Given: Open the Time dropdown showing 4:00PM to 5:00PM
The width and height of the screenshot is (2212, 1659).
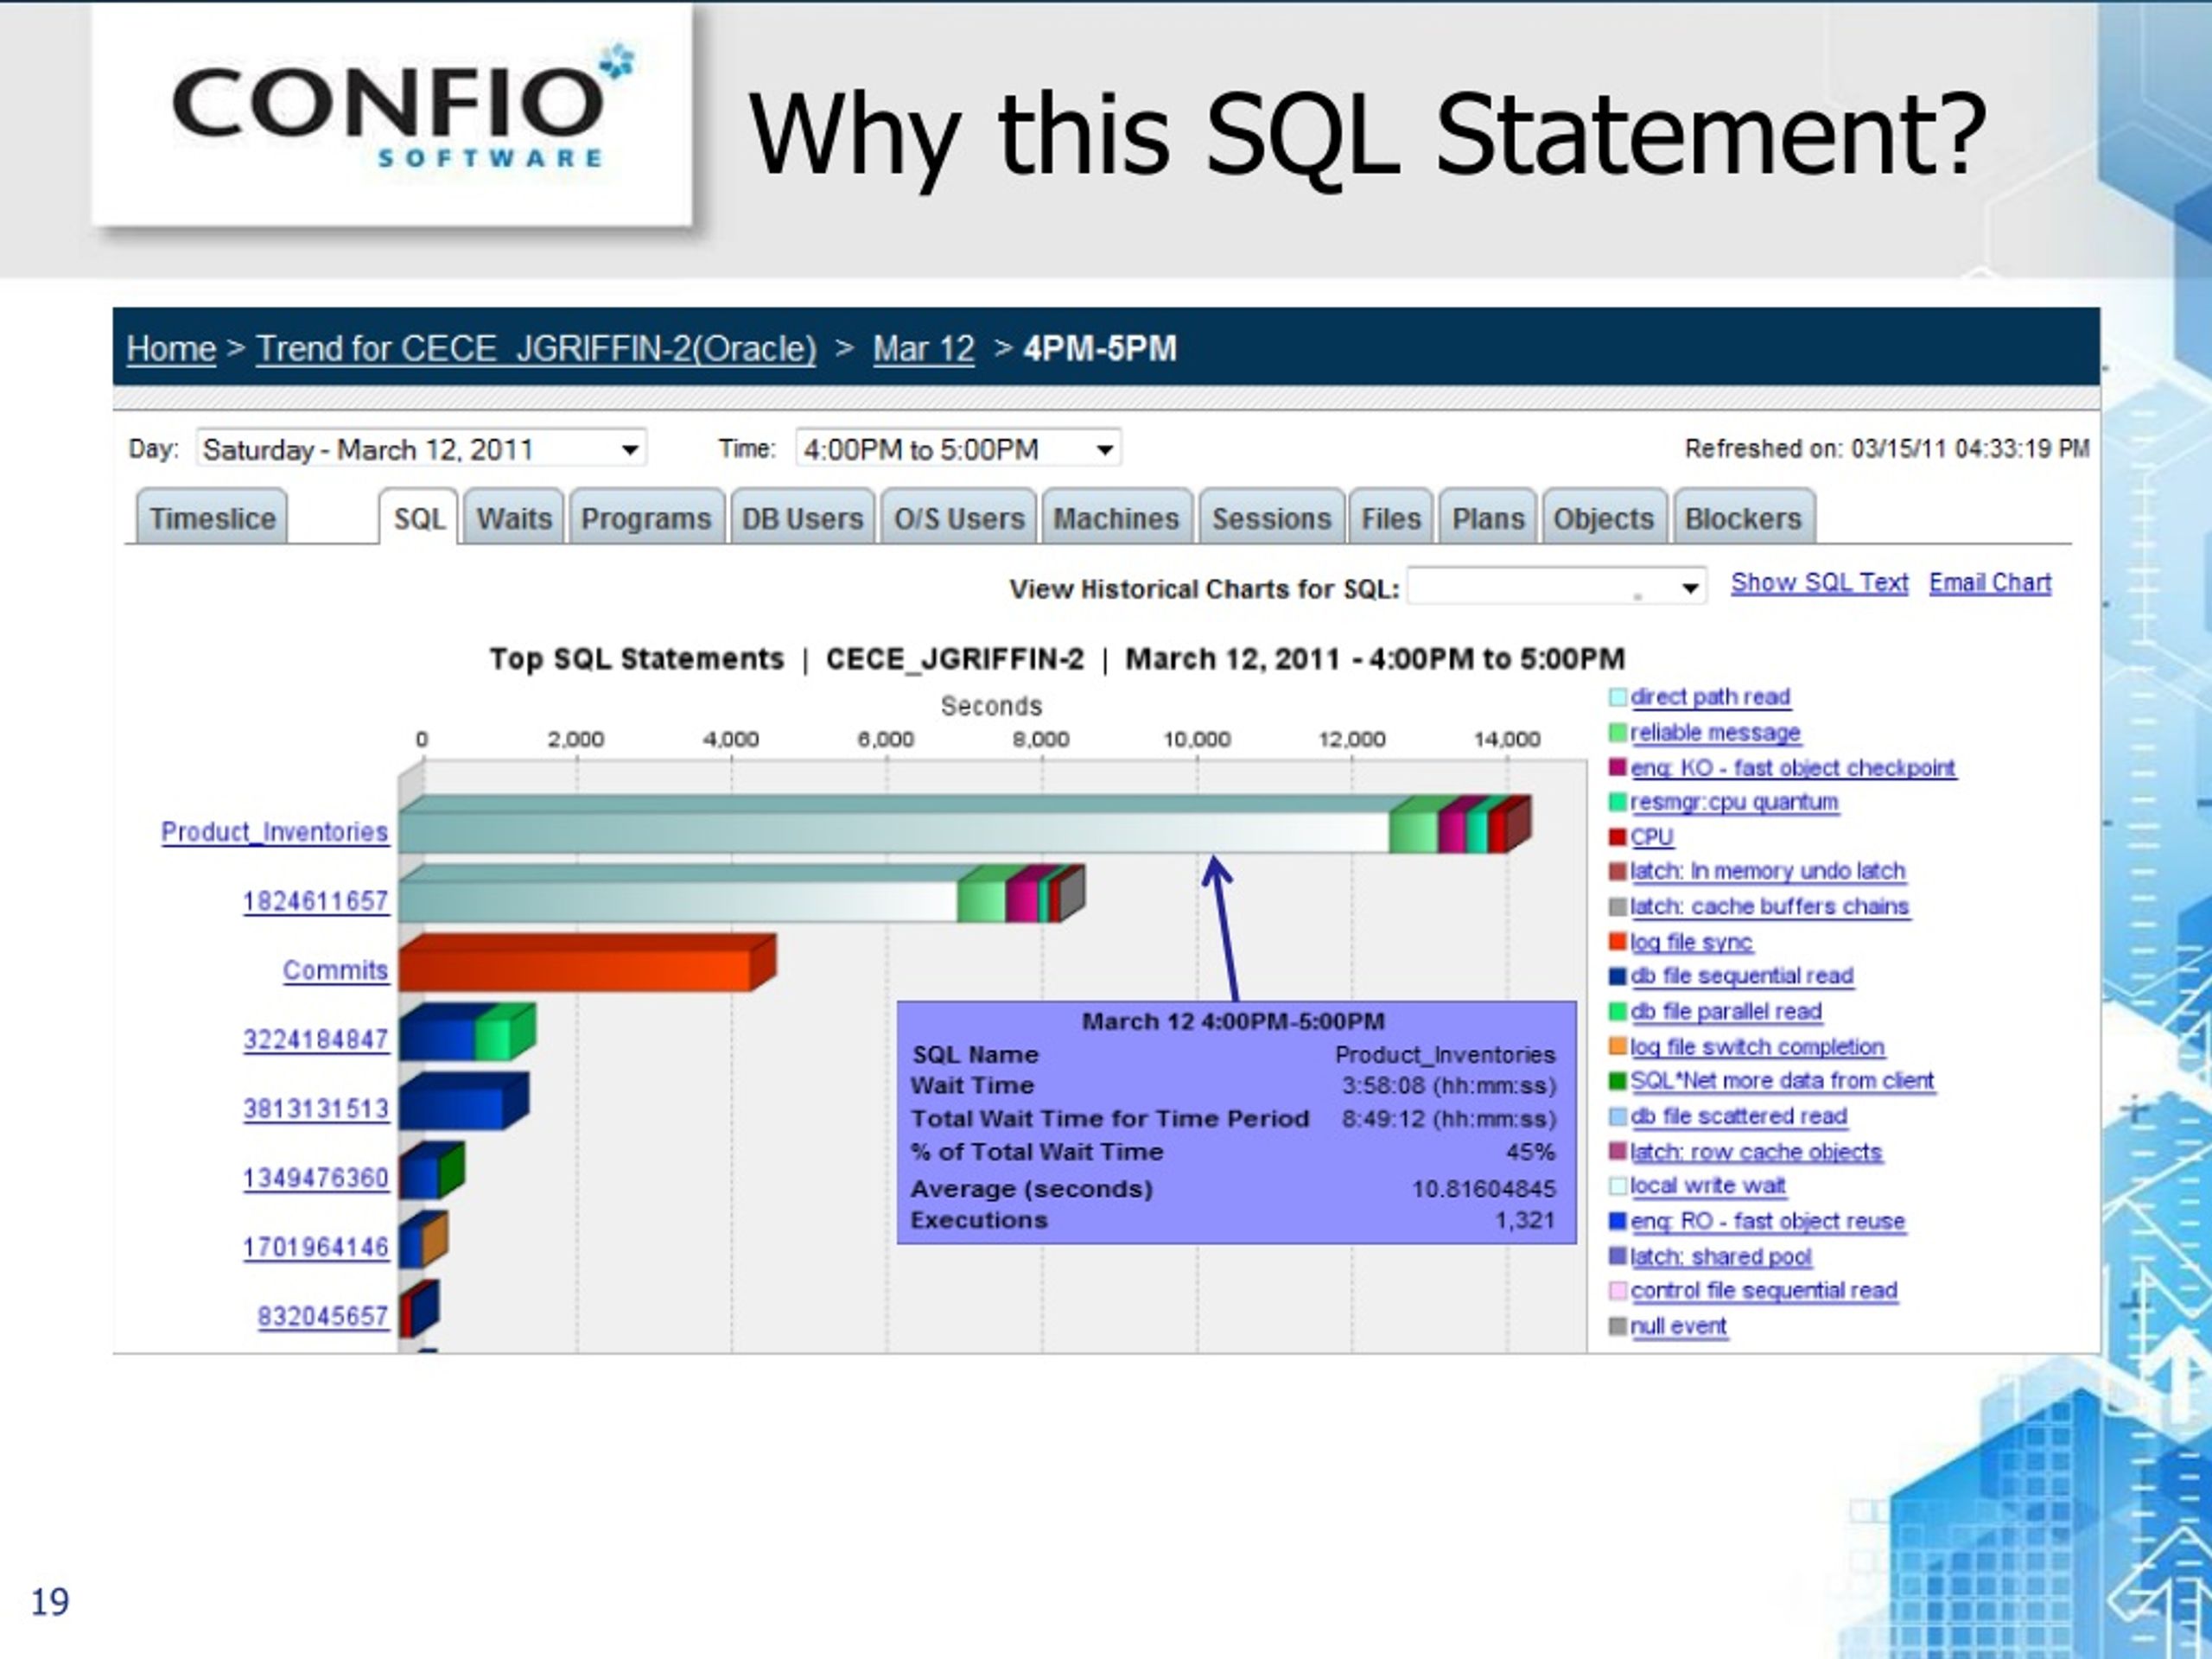Looking at the screenshot, I should (x=958, y=449).
